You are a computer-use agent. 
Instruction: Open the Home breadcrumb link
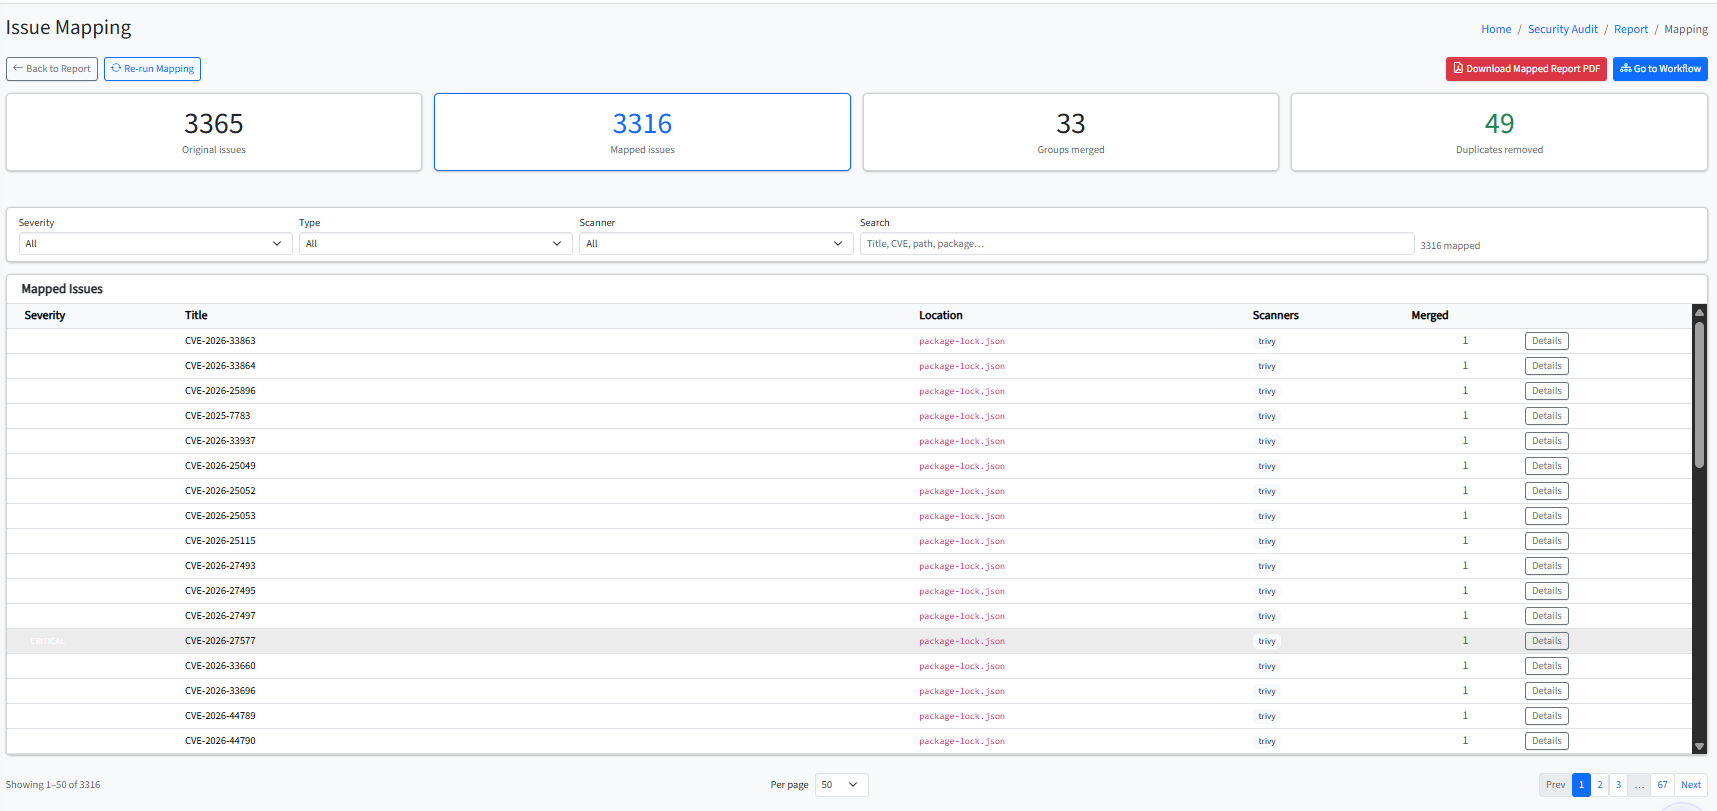click(1496, 29)
